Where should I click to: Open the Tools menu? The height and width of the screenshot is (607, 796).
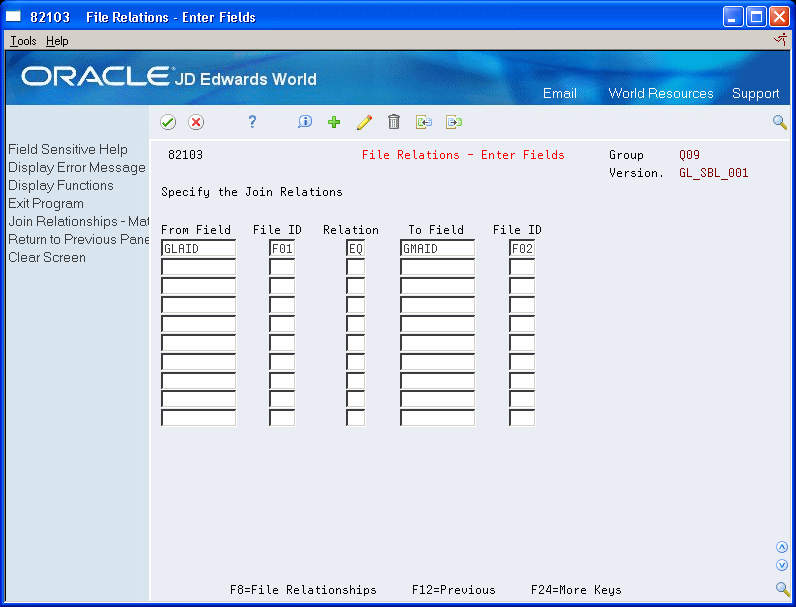pos(23,41)
